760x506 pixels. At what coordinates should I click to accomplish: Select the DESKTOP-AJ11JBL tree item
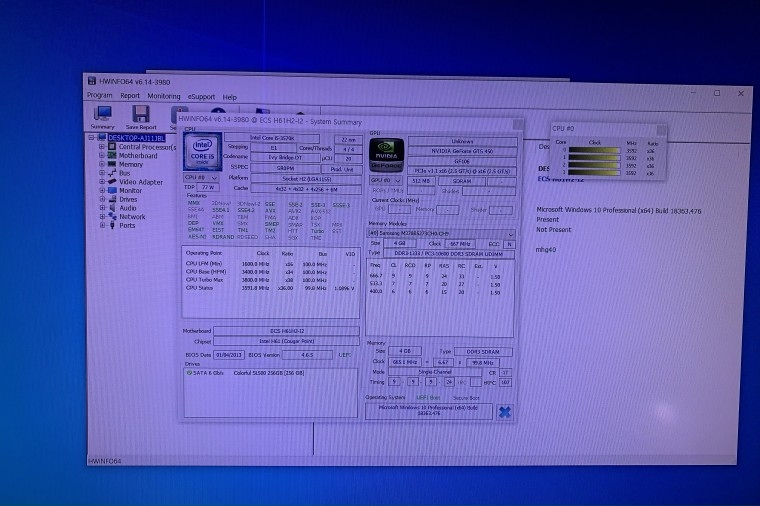coord(136,138)
